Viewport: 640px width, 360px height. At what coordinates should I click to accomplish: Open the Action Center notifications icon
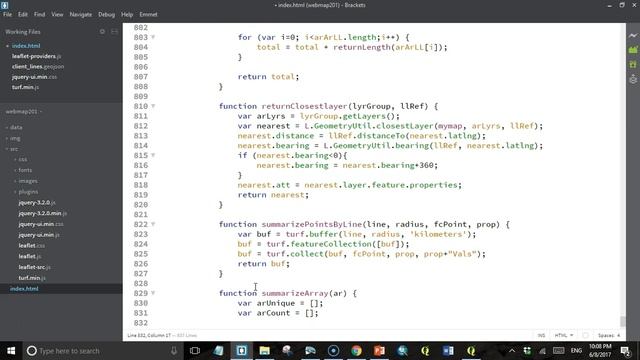[x=625, y=351]
